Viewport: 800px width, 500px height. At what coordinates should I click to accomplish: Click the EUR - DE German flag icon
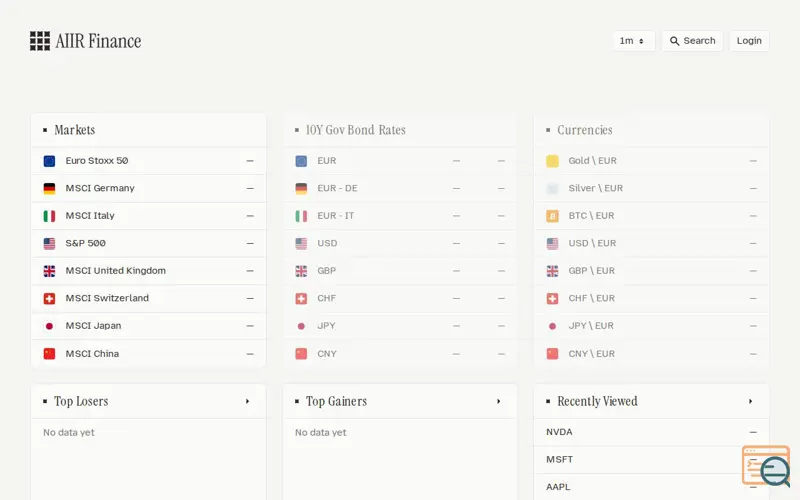click(301, 189)
